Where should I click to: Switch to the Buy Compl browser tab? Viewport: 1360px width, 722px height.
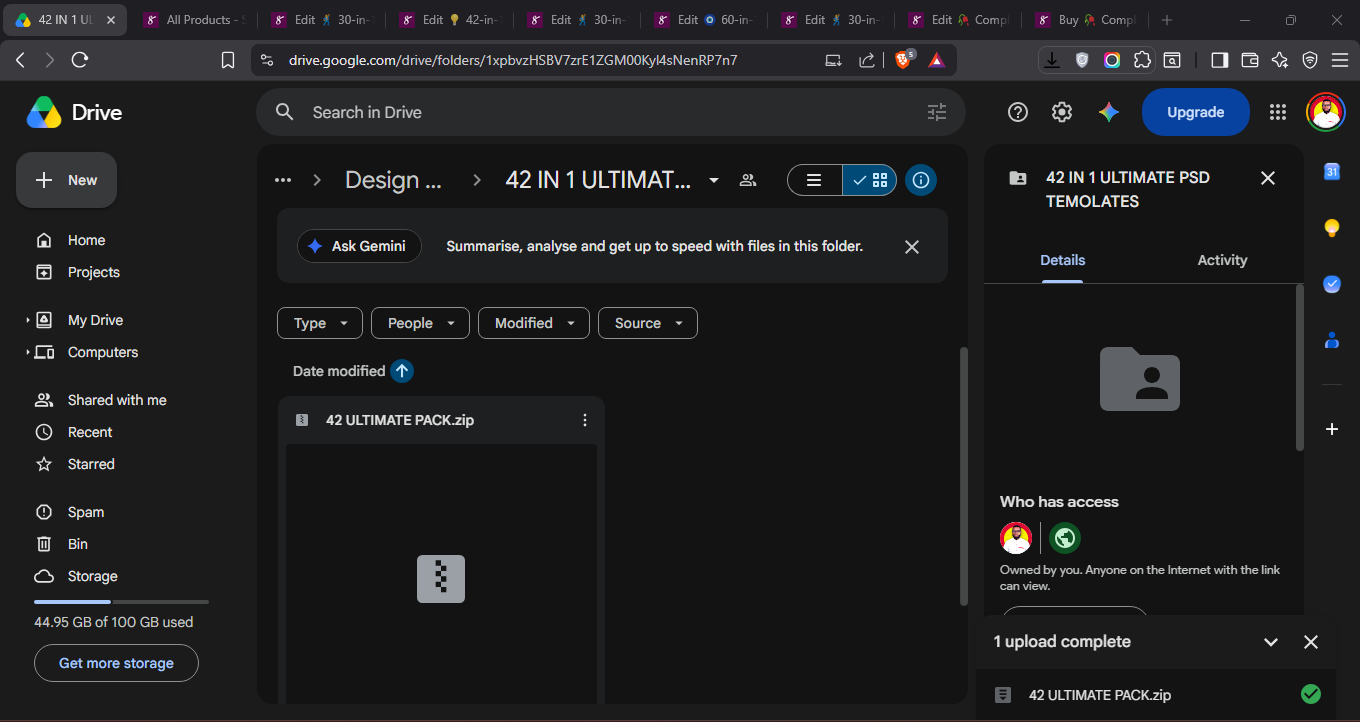tap(1088, 20)
